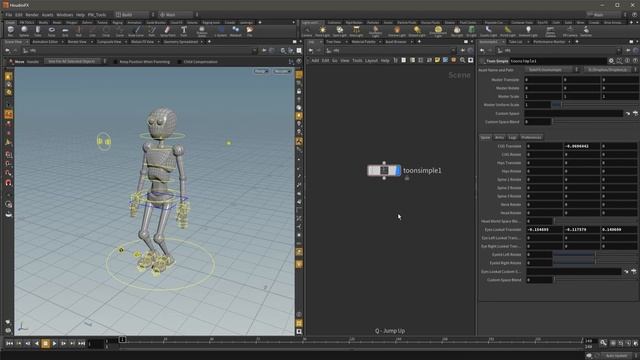Screen dimensions: 640x360
Task: Switch to Material Palette tab
Action: pyautogui.click(x=363, y=42)
